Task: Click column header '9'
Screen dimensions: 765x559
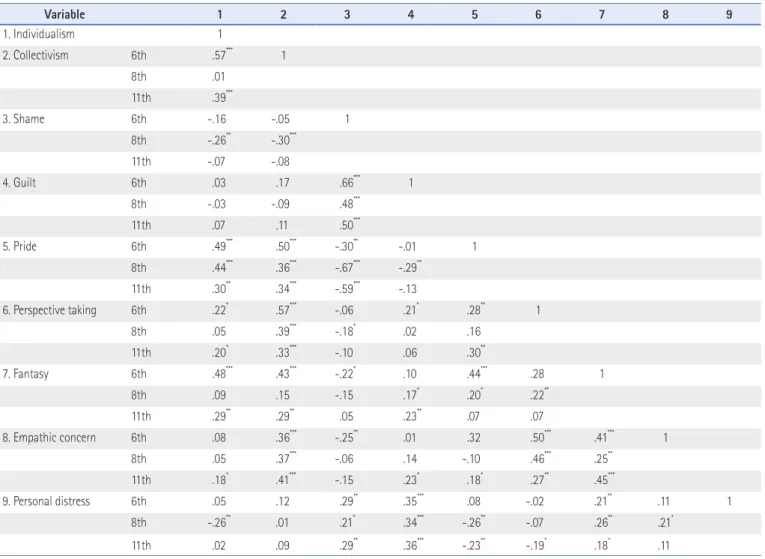Action: click(729, 15)
